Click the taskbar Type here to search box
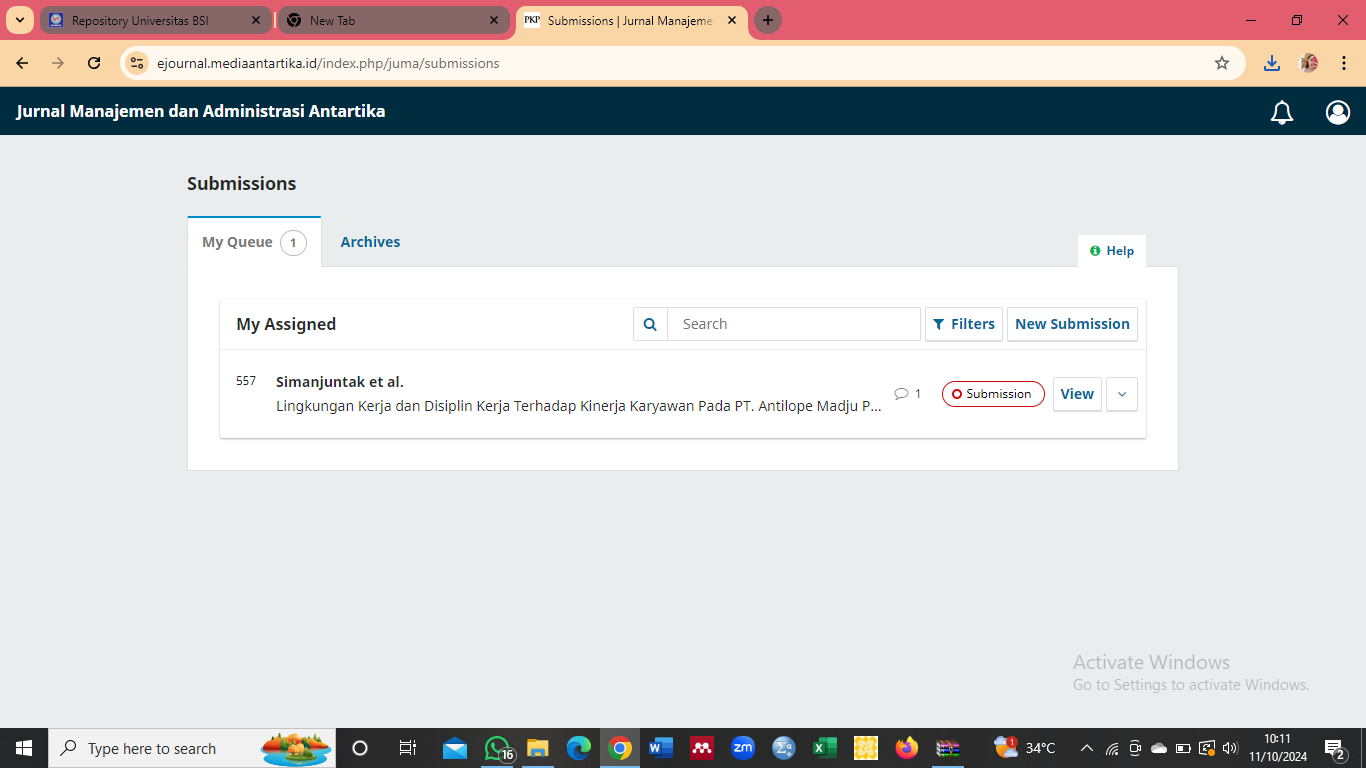The image size is (1366, 768). coord(192,748)
